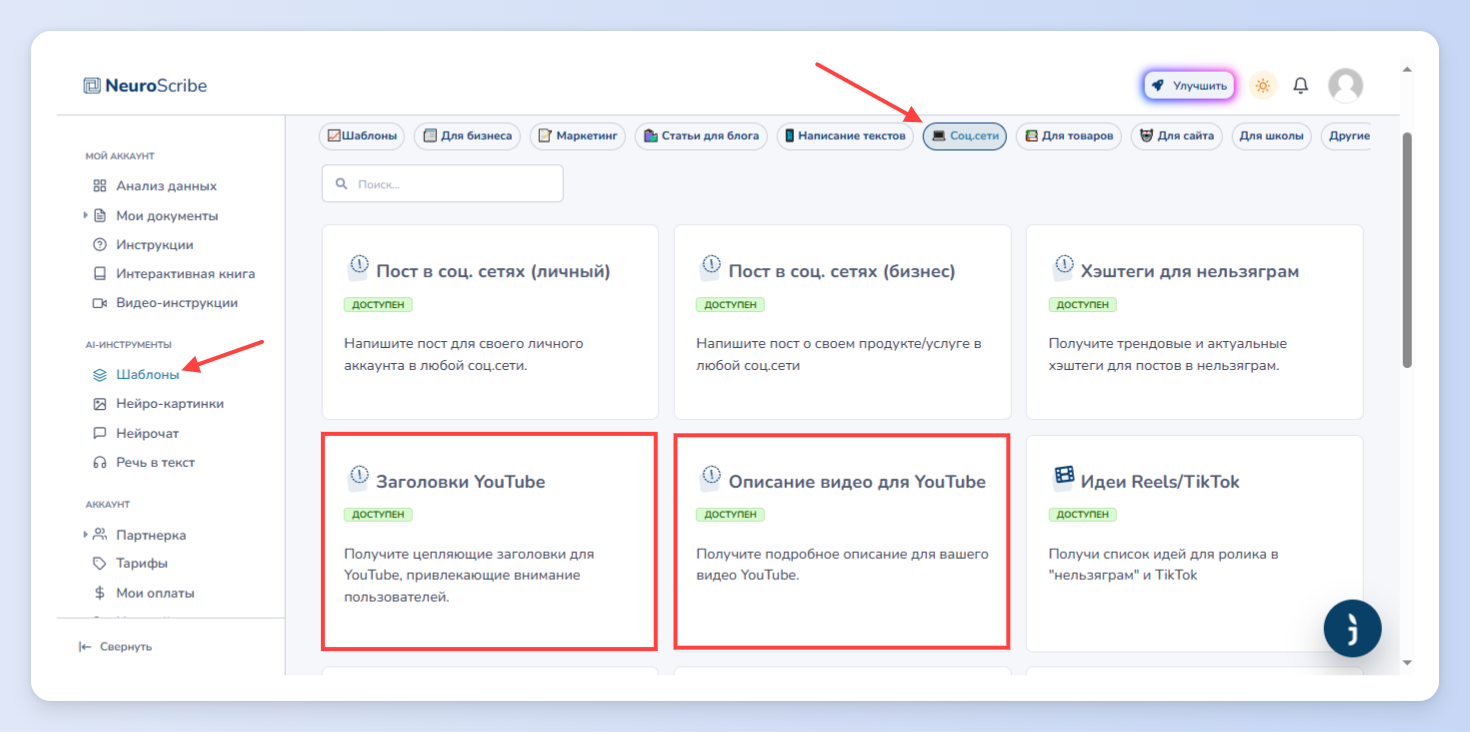1470x732 pixels.
Task: Click the Улучшить upgrade button
Action: tap(1189, 86)
